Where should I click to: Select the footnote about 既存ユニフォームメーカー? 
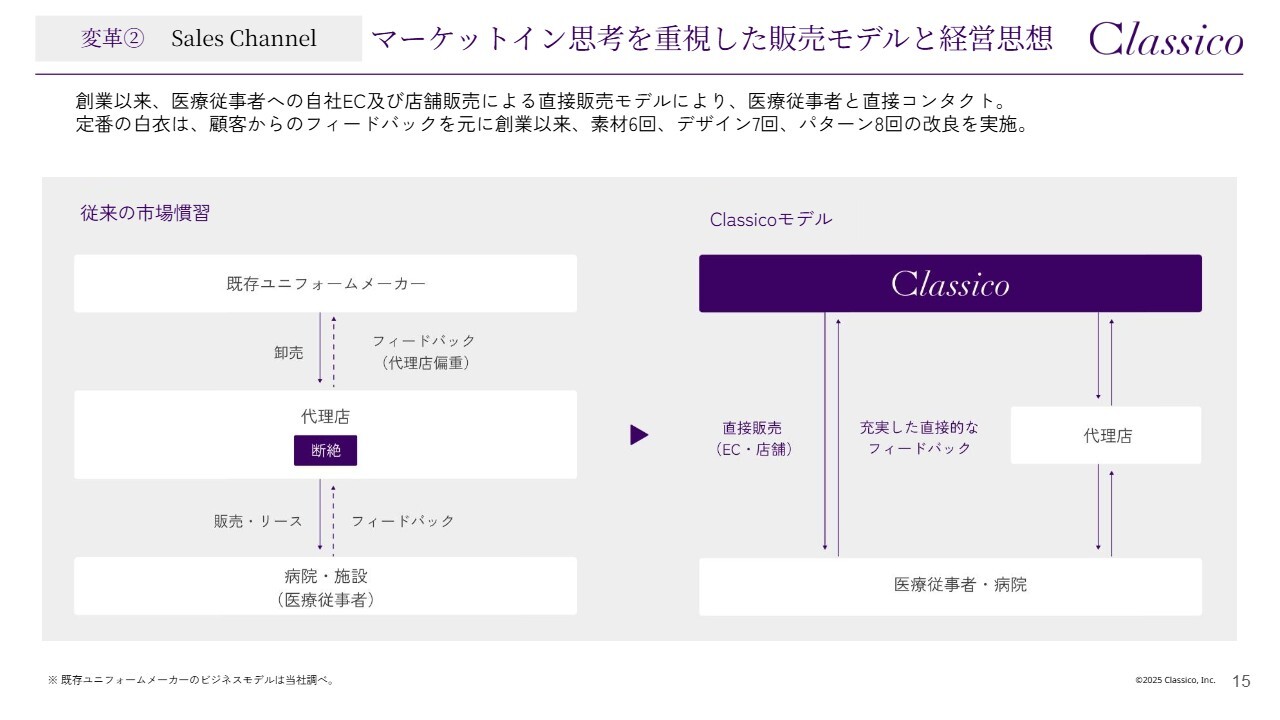191,680
